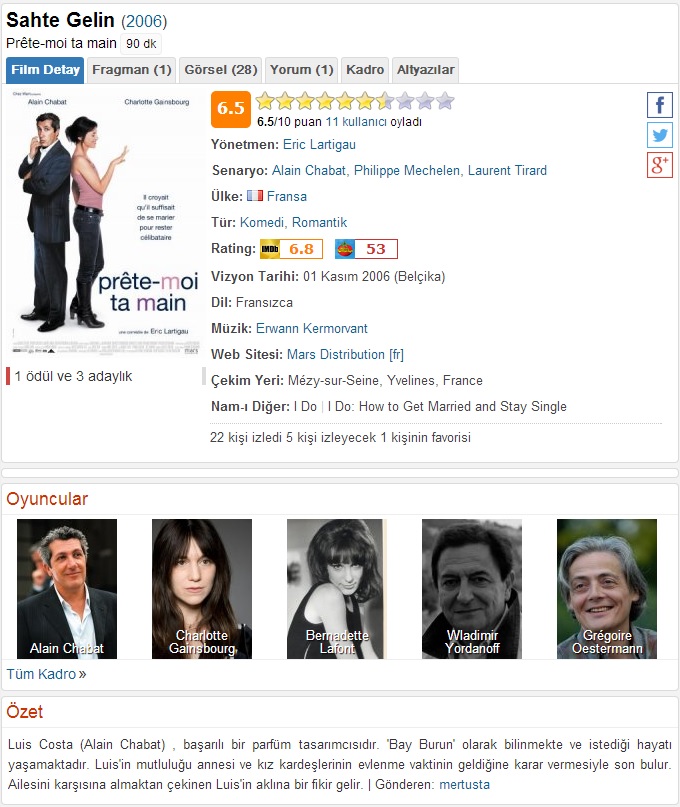Click the film poster image
Image resolution: width=680 pixels, height=807 pixels.
tap(105, 223)
